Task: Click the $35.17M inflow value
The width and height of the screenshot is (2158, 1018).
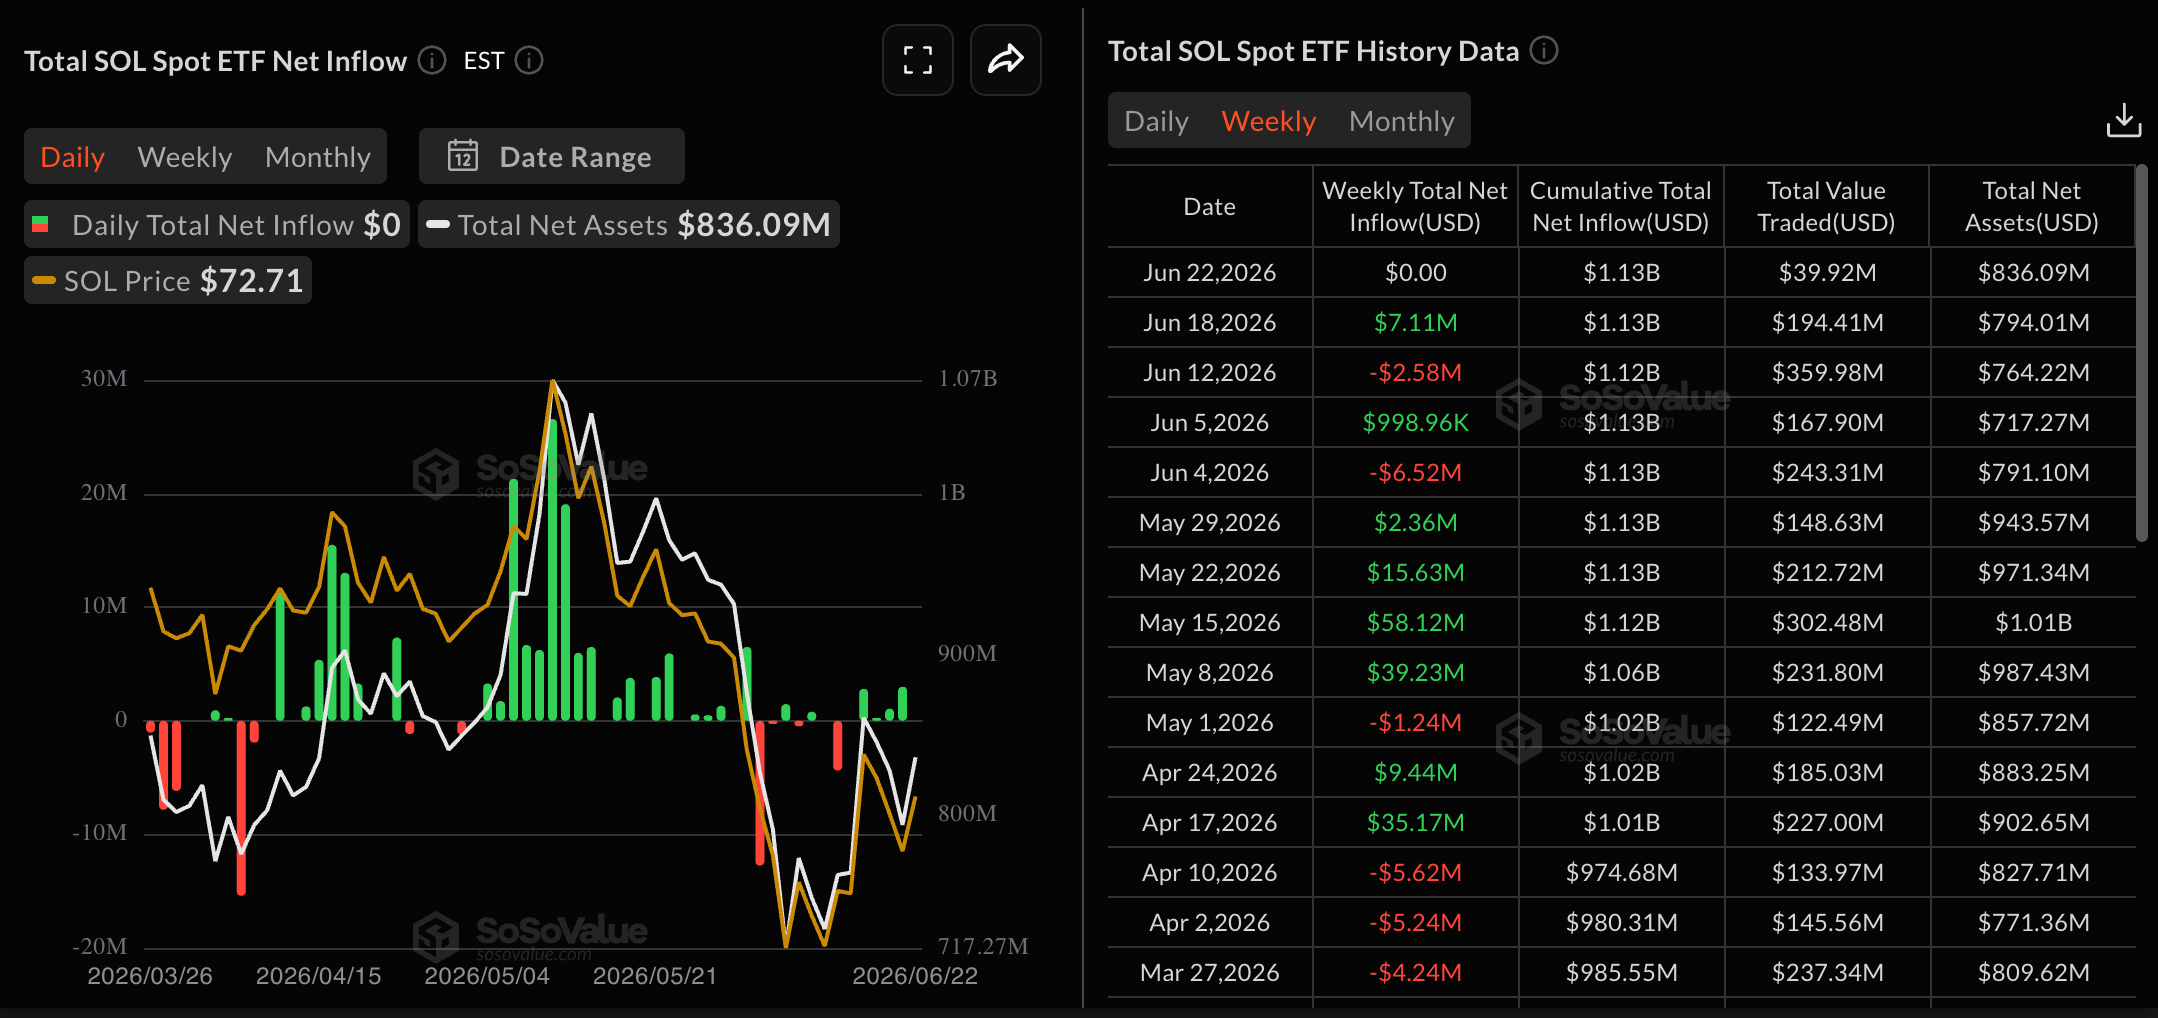Action: [x=1415, y=823]
